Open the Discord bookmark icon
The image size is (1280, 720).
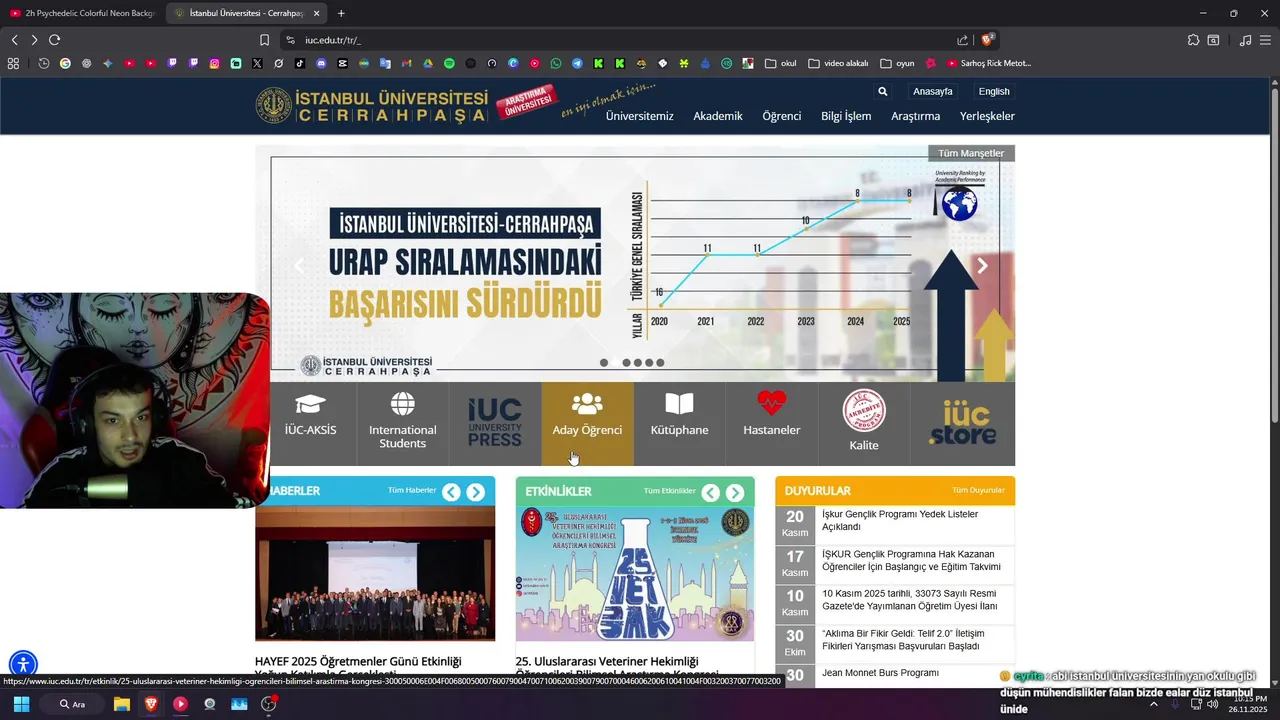tap(321, 63)
